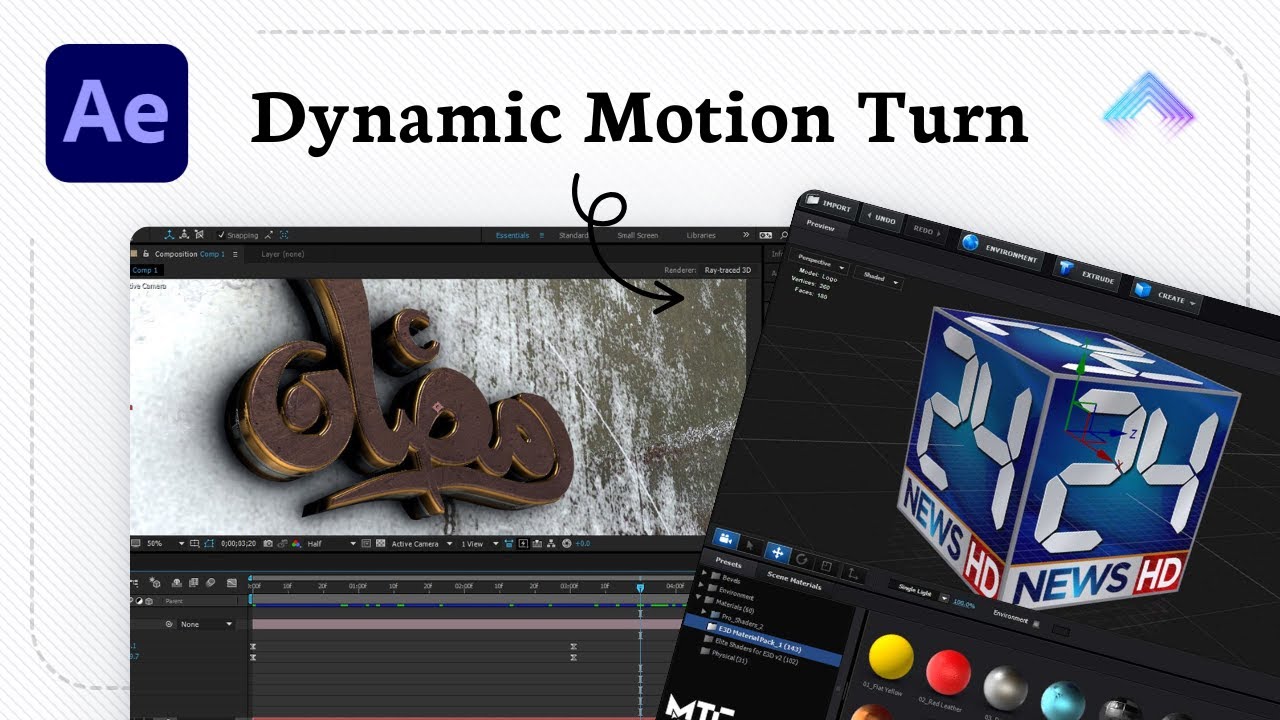Open the Active Camera dropdown
Viewport: 1280px width, 720px height.
(x=421, y=544)
